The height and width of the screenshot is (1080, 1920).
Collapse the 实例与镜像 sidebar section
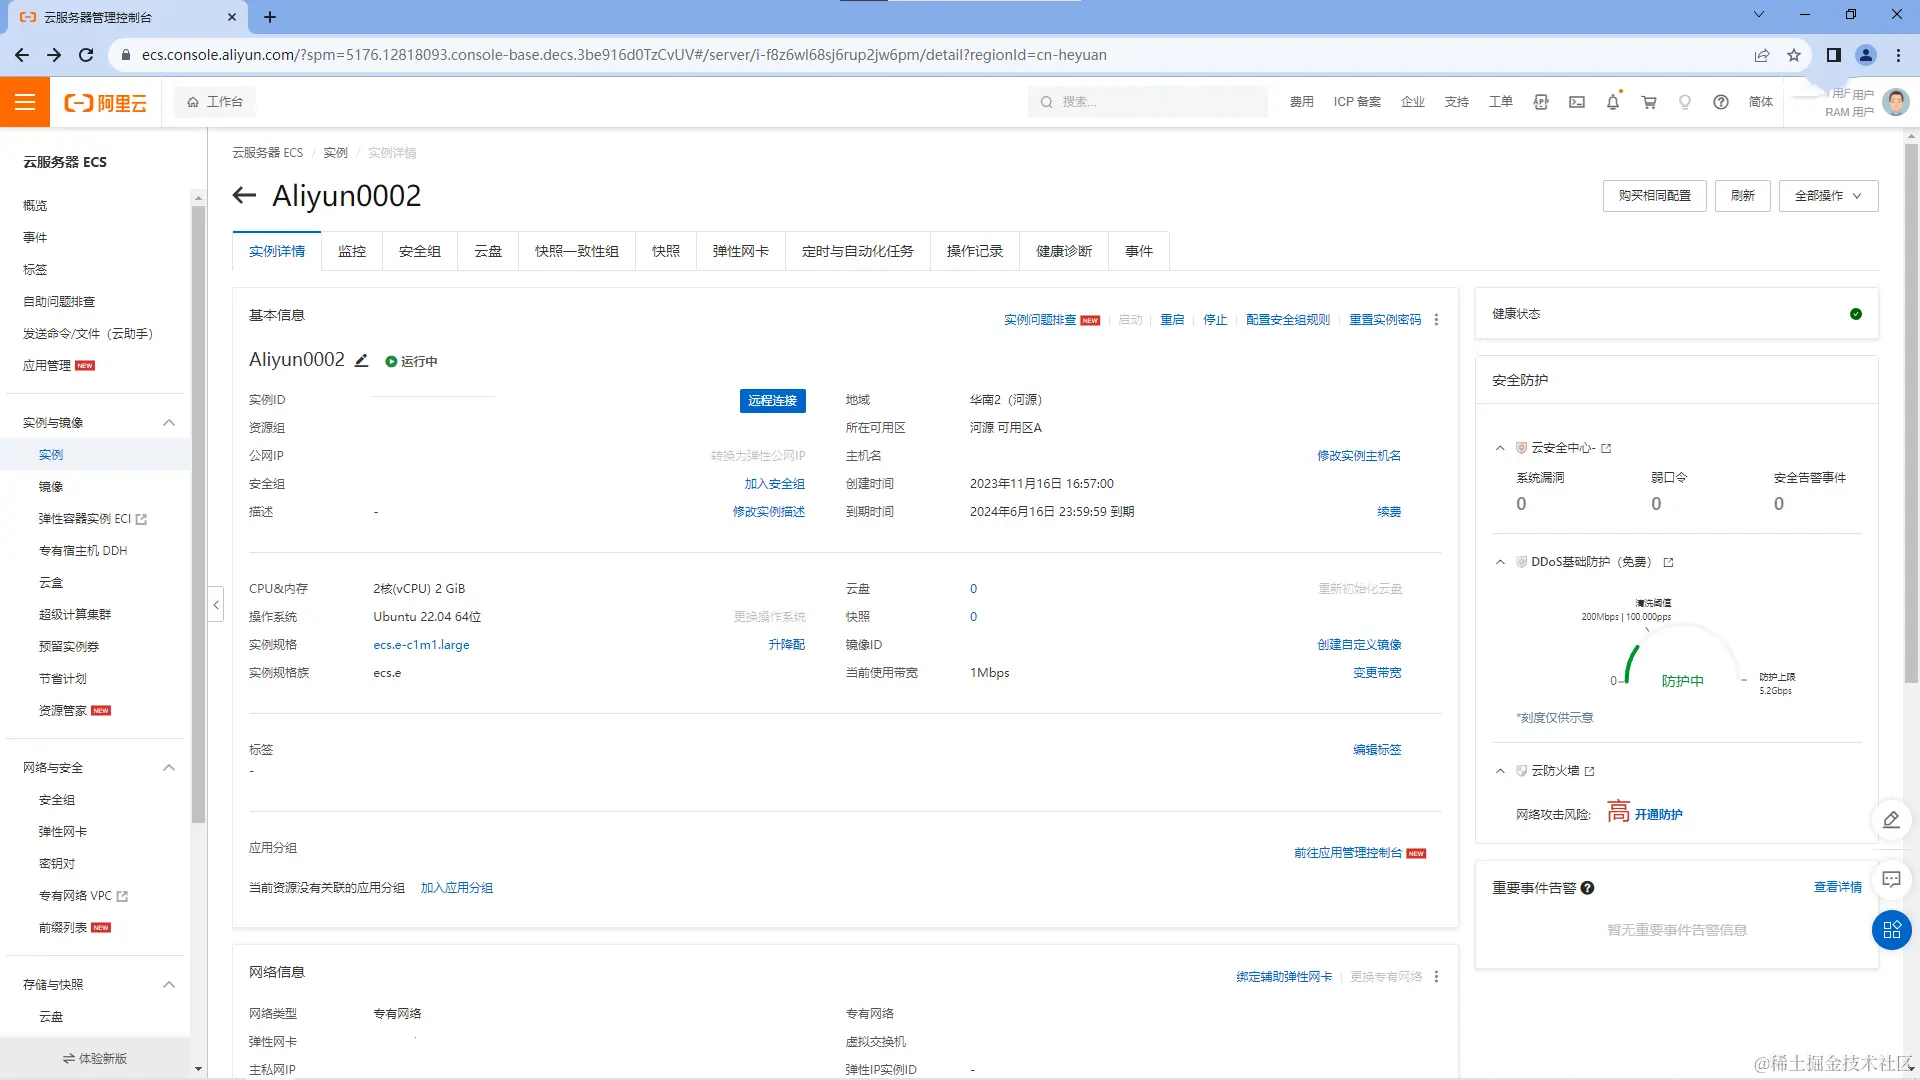[169, 423]
